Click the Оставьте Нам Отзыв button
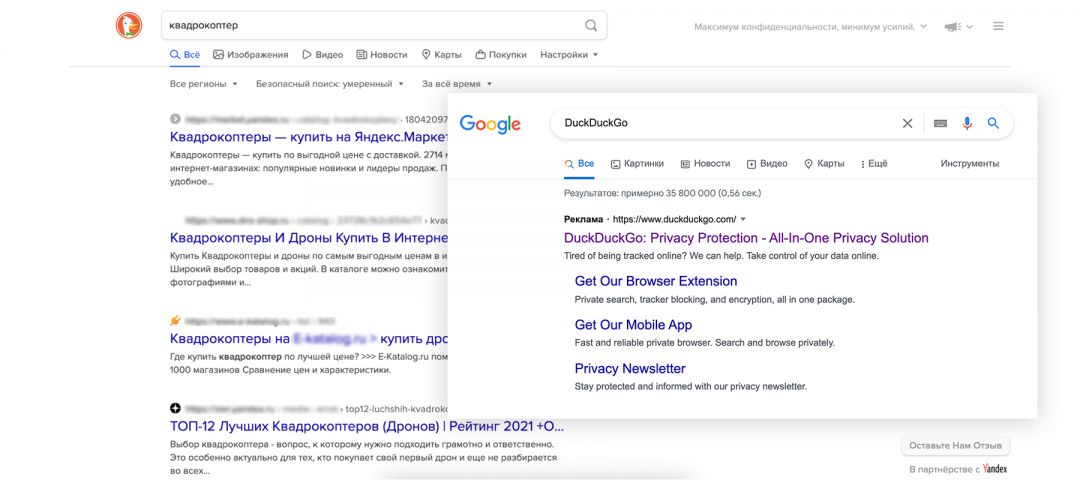Screen dimensions: 1080x480 click(x=955, y=446)
